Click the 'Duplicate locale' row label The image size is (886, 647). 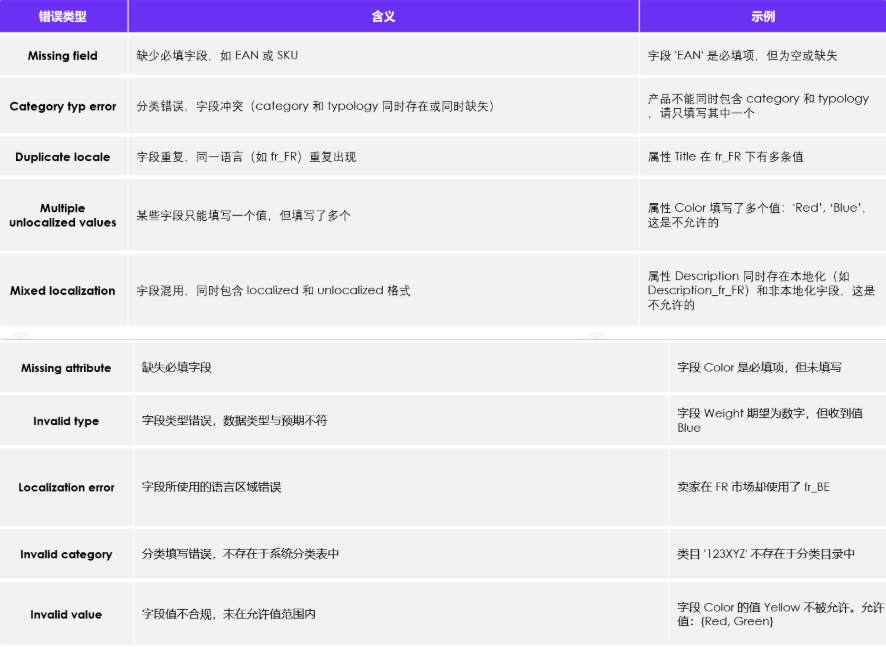tap(63, 157)
